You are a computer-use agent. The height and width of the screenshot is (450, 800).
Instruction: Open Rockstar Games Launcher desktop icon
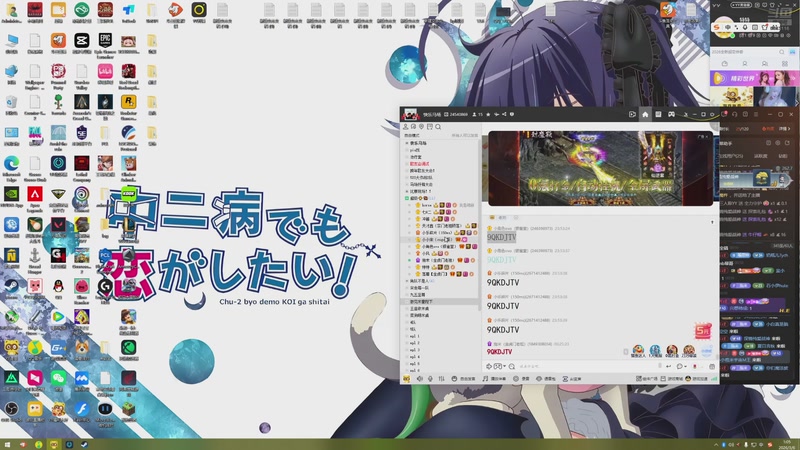pos(129,102)
